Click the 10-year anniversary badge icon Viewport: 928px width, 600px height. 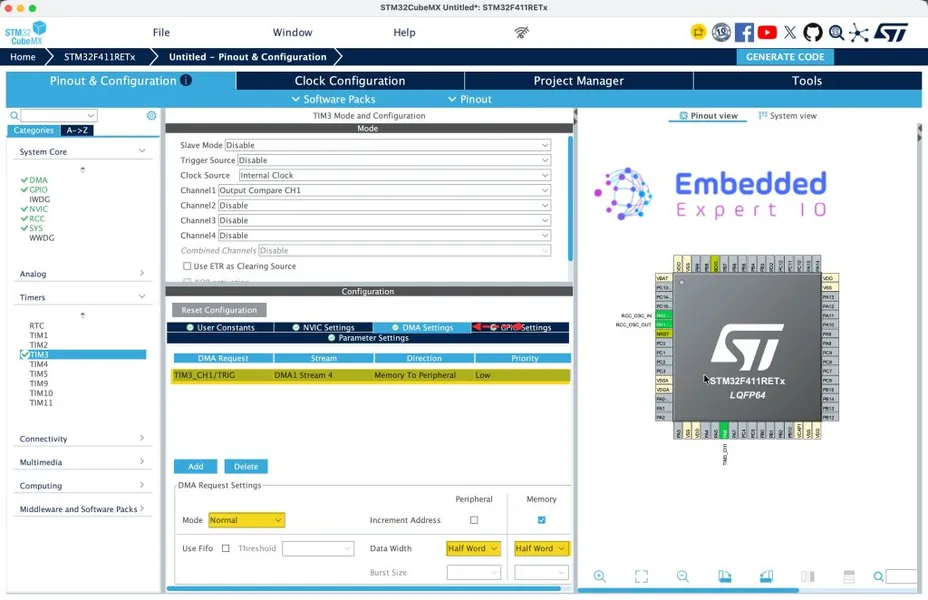[721, 32]
